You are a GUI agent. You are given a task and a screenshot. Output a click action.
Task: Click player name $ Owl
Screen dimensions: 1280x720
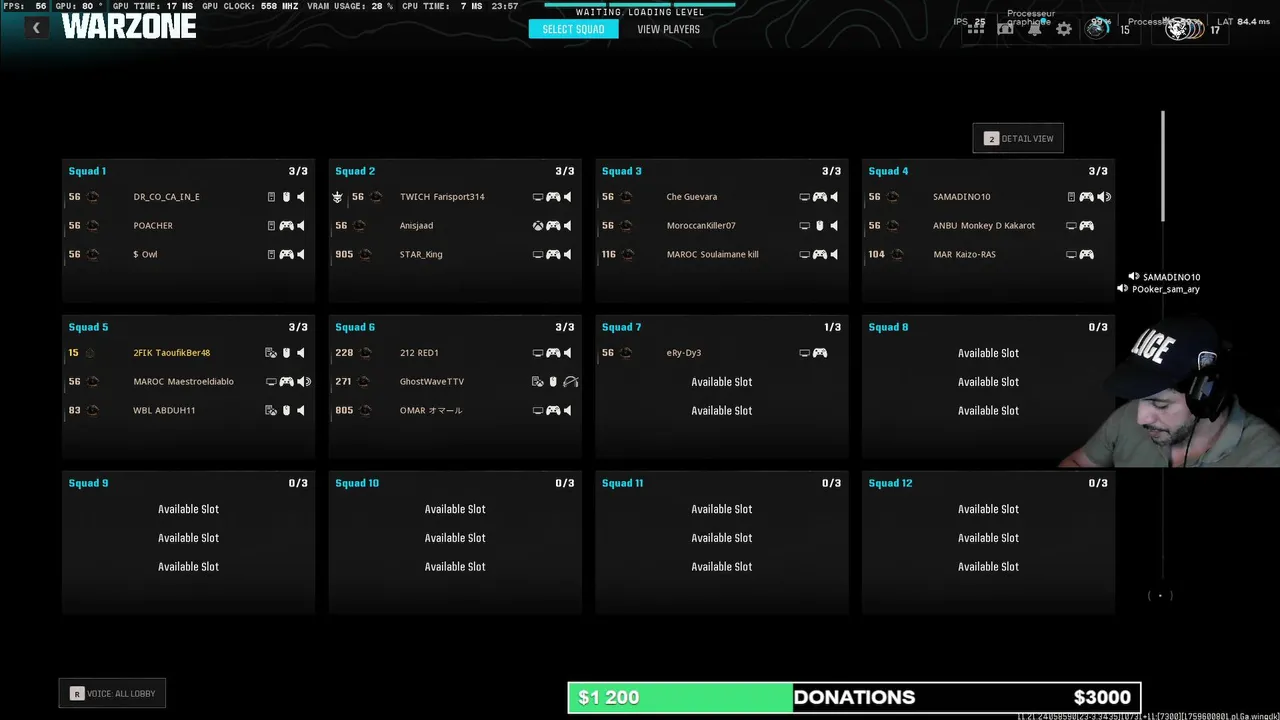point(145,255)
